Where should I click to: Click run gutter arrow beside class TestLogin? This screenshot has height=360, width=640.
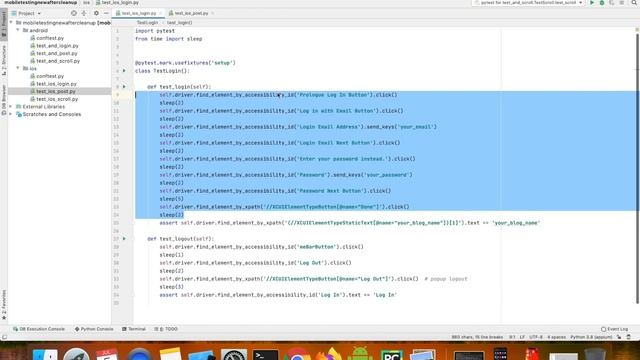(124, 71)
